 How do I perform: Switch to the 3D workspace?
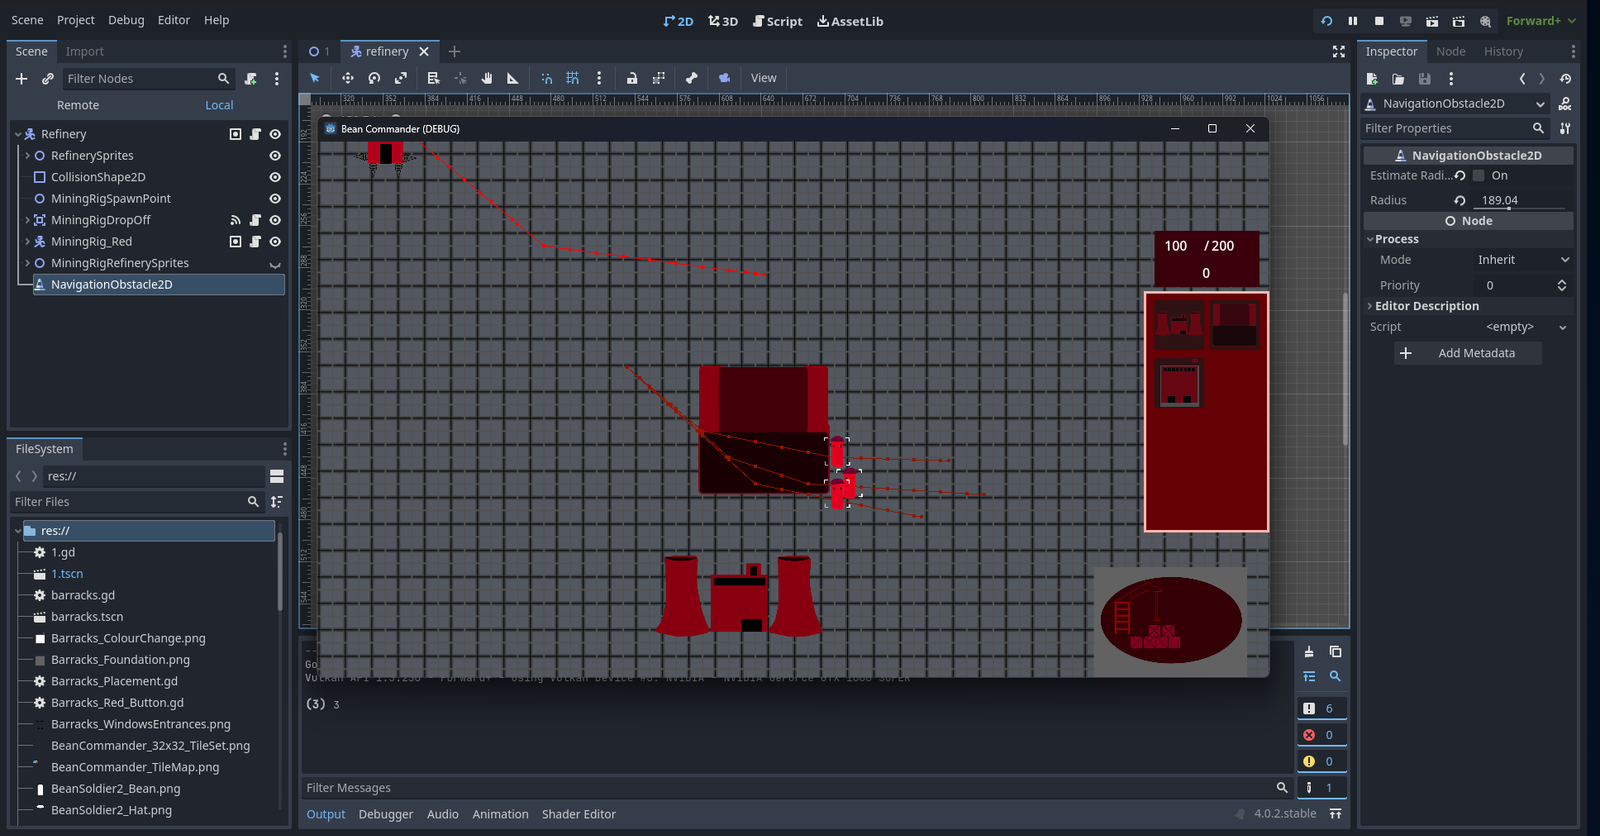723,21
